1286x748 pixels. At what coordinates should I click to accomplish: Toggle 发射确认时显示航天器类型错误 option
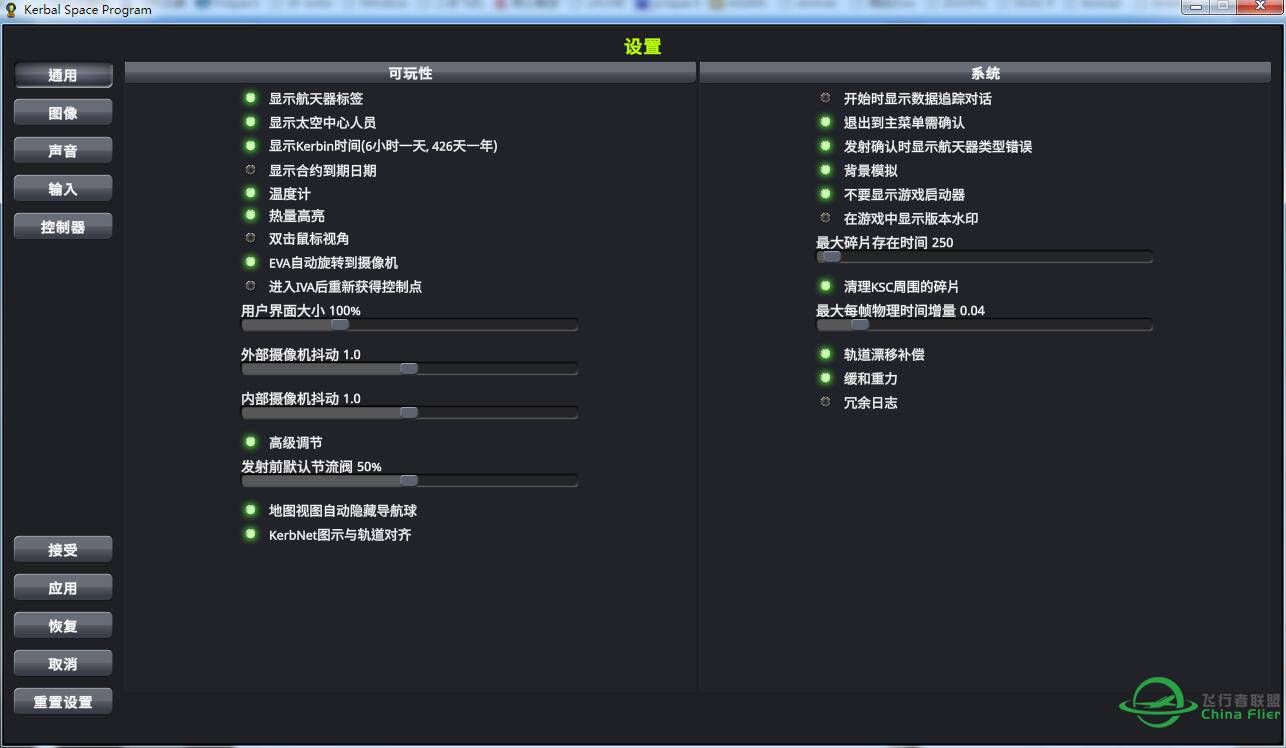(x=825, y=146)
